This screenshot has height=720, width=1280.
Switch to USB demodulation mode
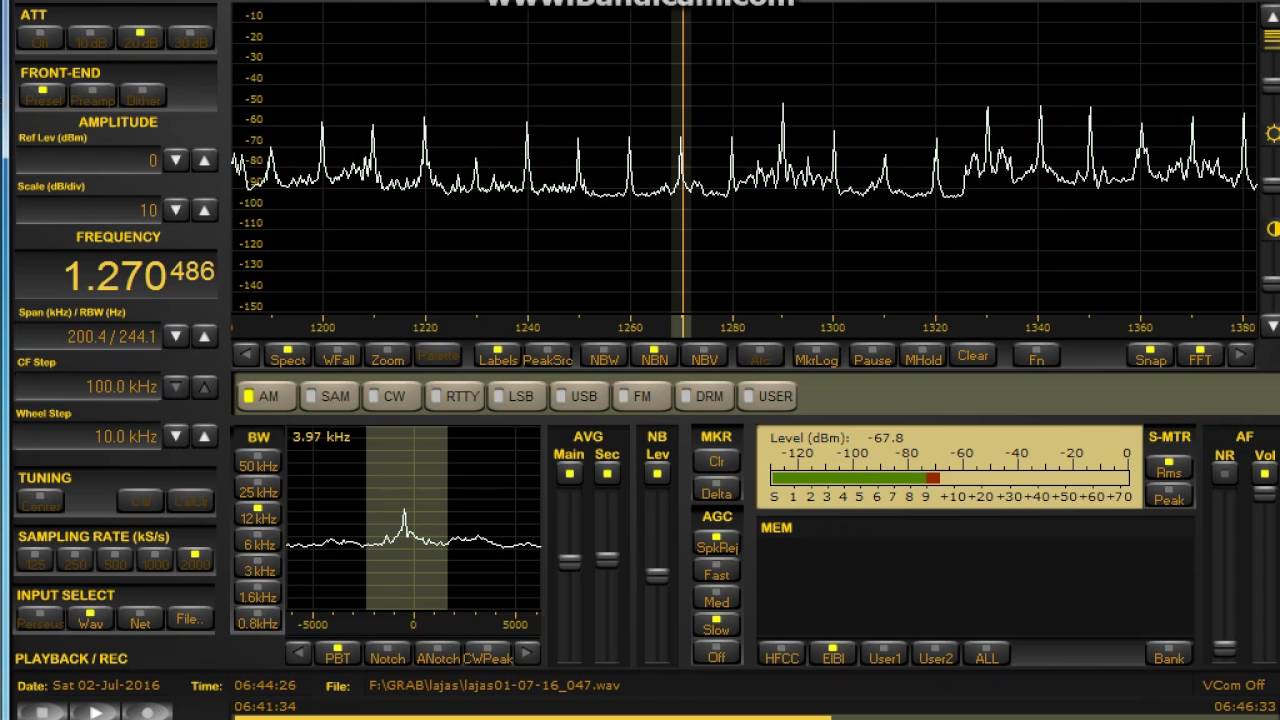coord(577,396)
